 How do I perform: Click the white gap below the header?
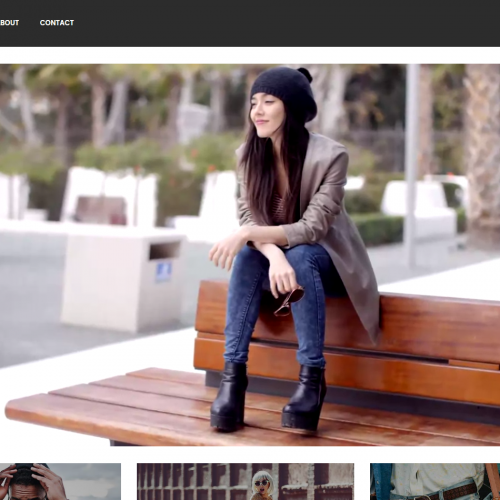[250, 55]
